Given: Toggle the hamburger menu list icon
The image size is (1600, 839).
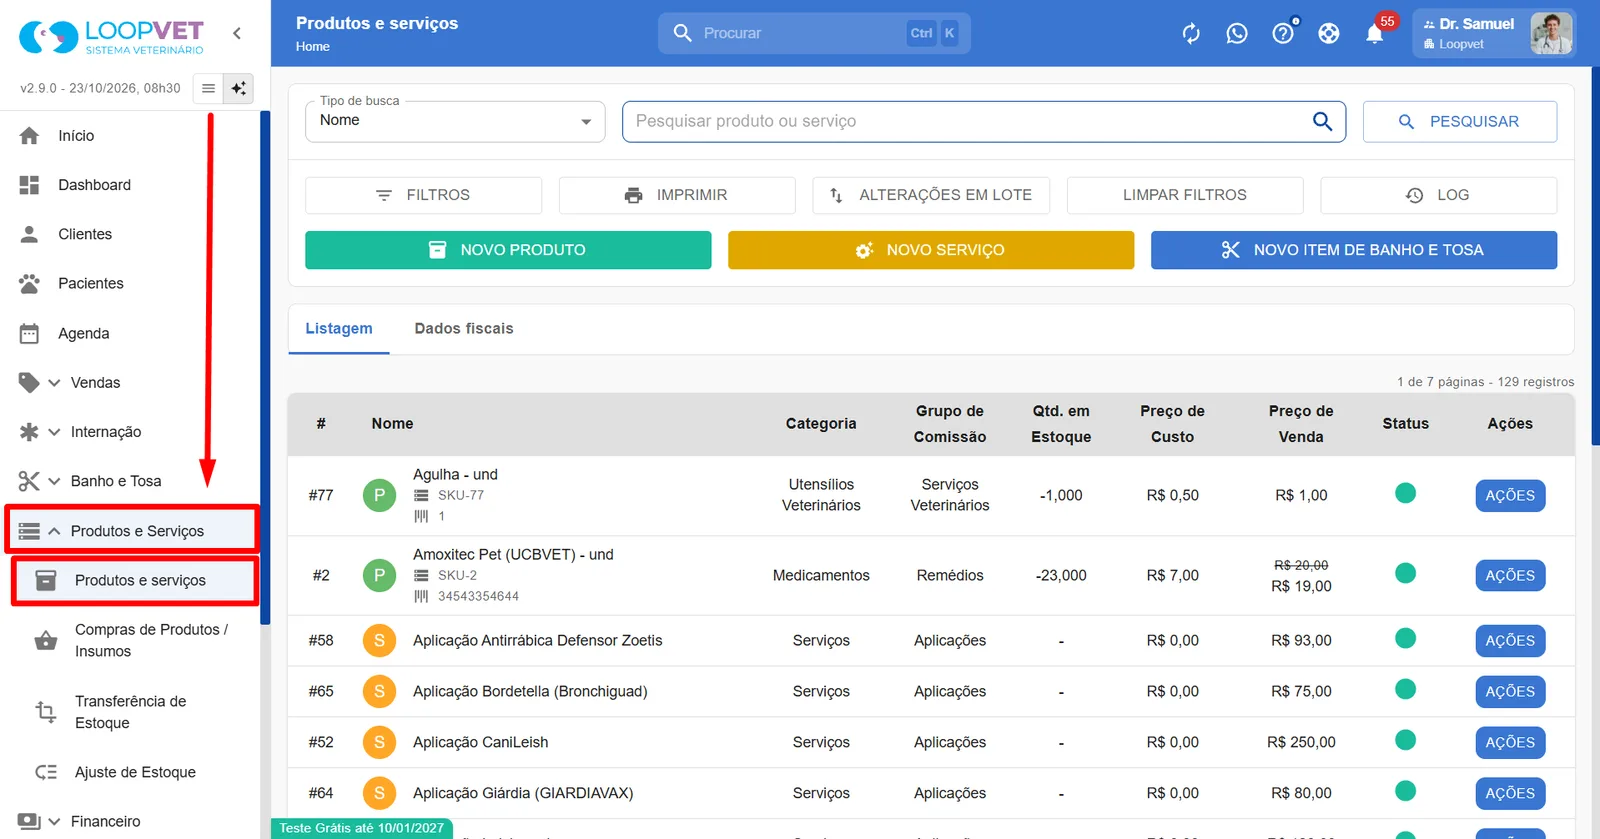Looking at the screenshot, I should pyautogui.click(x=208, y=88).
